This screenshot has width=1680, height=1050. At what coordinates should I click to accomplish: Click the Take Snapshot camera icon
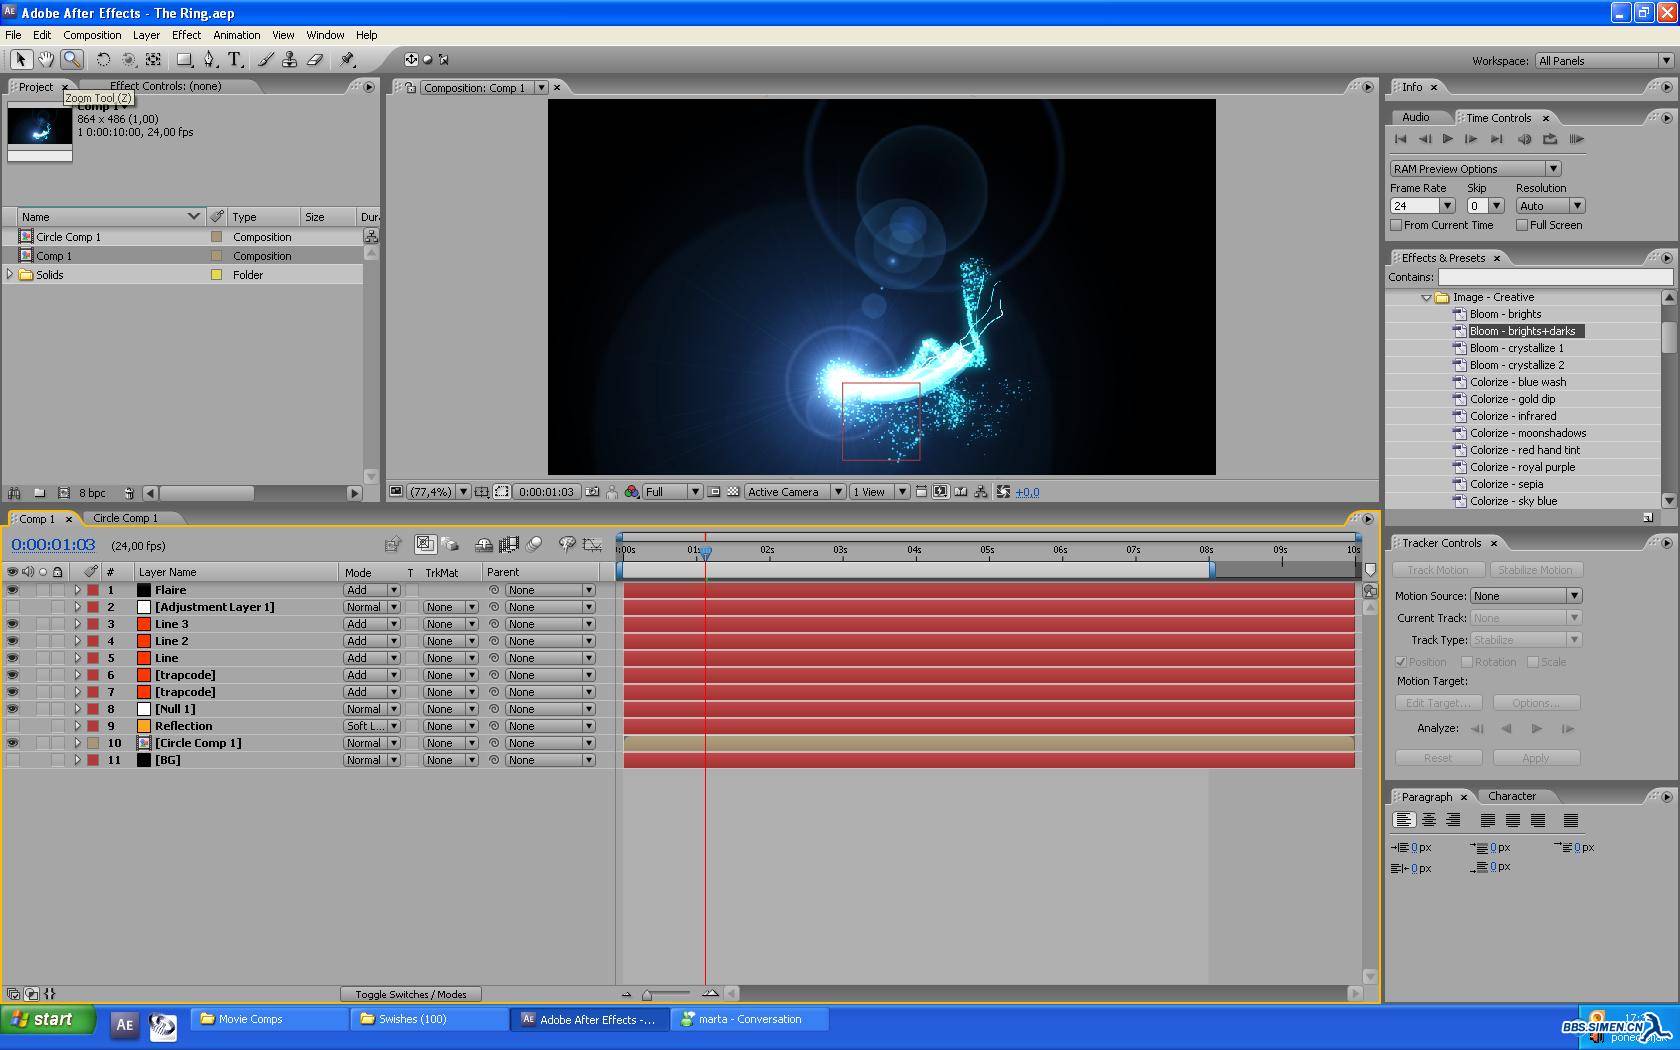(x=593, y=492)
